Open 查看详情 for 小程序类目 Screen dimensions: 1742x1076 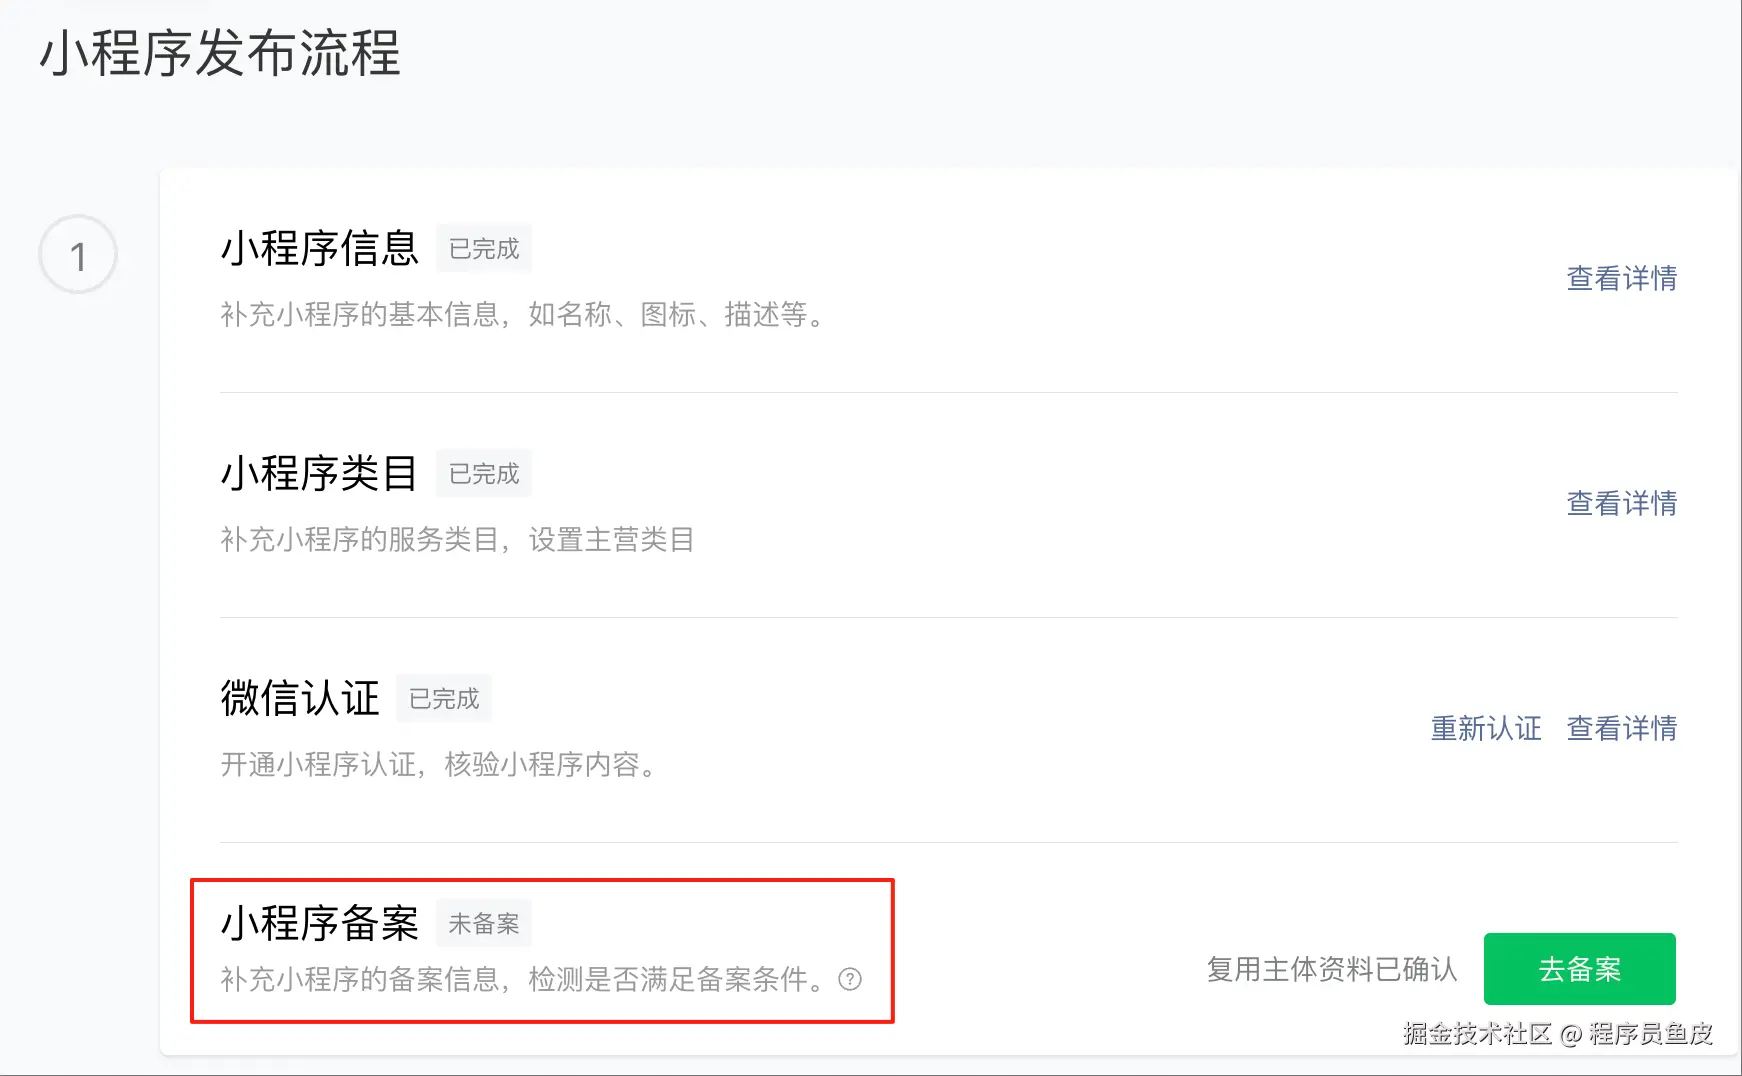tap(1621, 503)
